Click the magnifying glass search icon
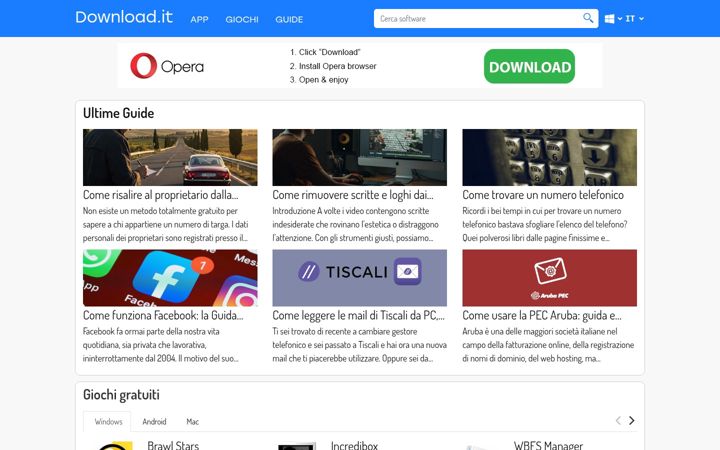The width and height of the screenshot is (720, 450). point(588,18)
